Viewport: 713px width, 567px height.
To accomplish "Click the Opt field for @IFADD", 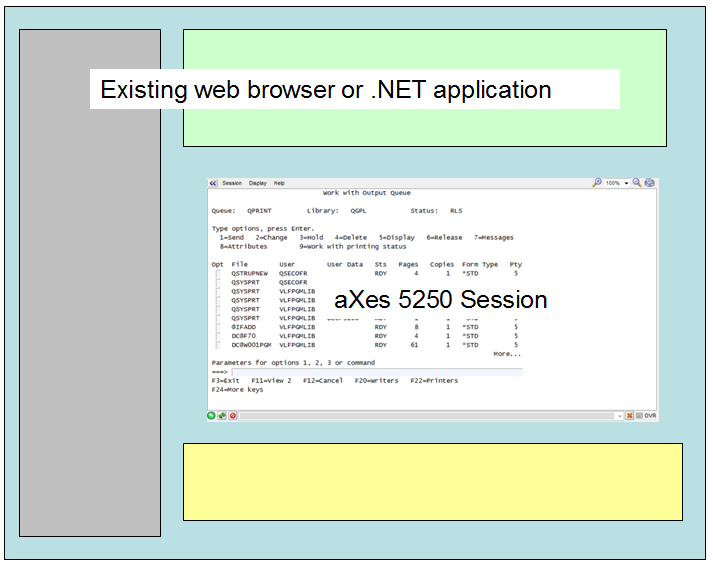I will [217, 326].
